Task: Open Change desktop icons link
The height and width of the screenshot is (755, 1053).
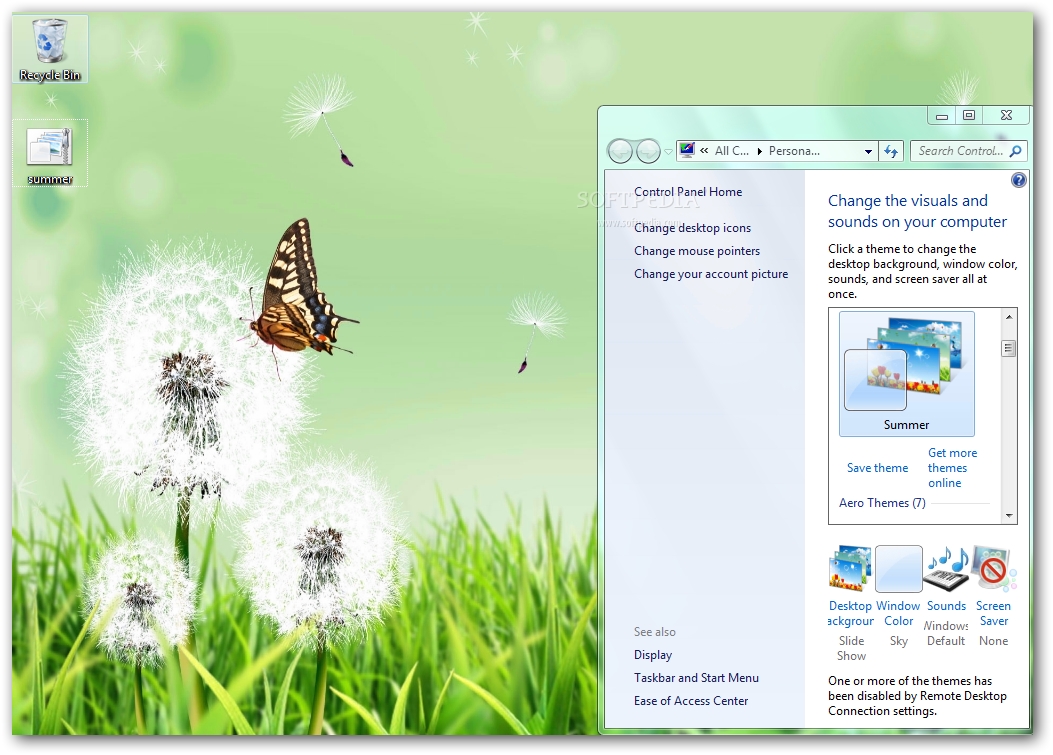Action: (692, 228)
